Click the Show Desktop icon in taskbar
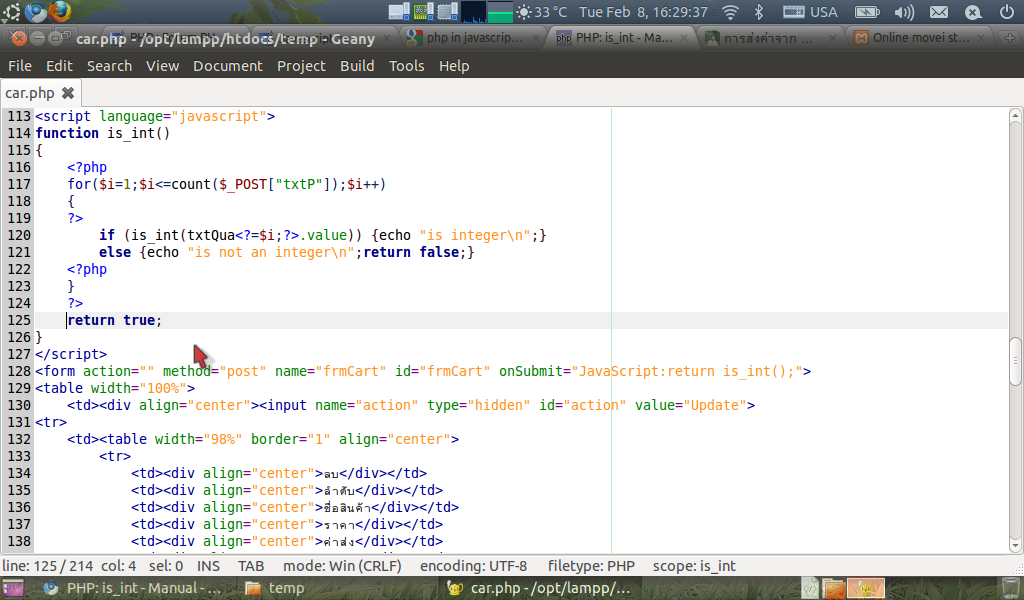The image size is (1024, 600). pos(12,588)
